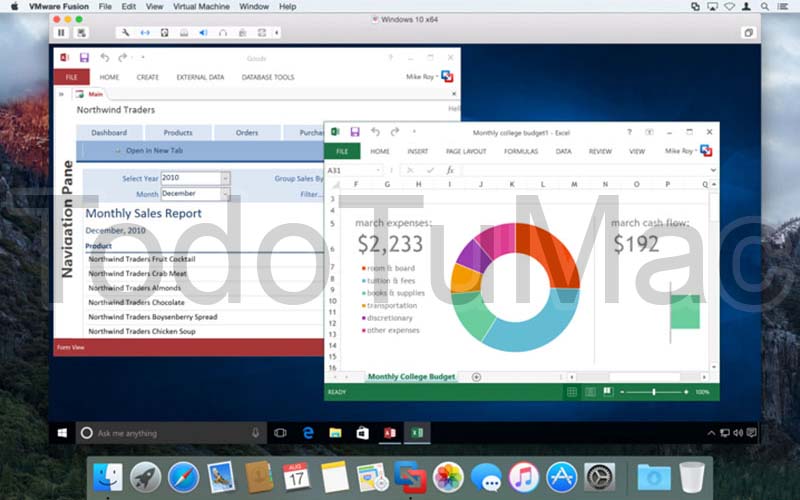Redo in the Access quick access toolbar

pos(122,58)
